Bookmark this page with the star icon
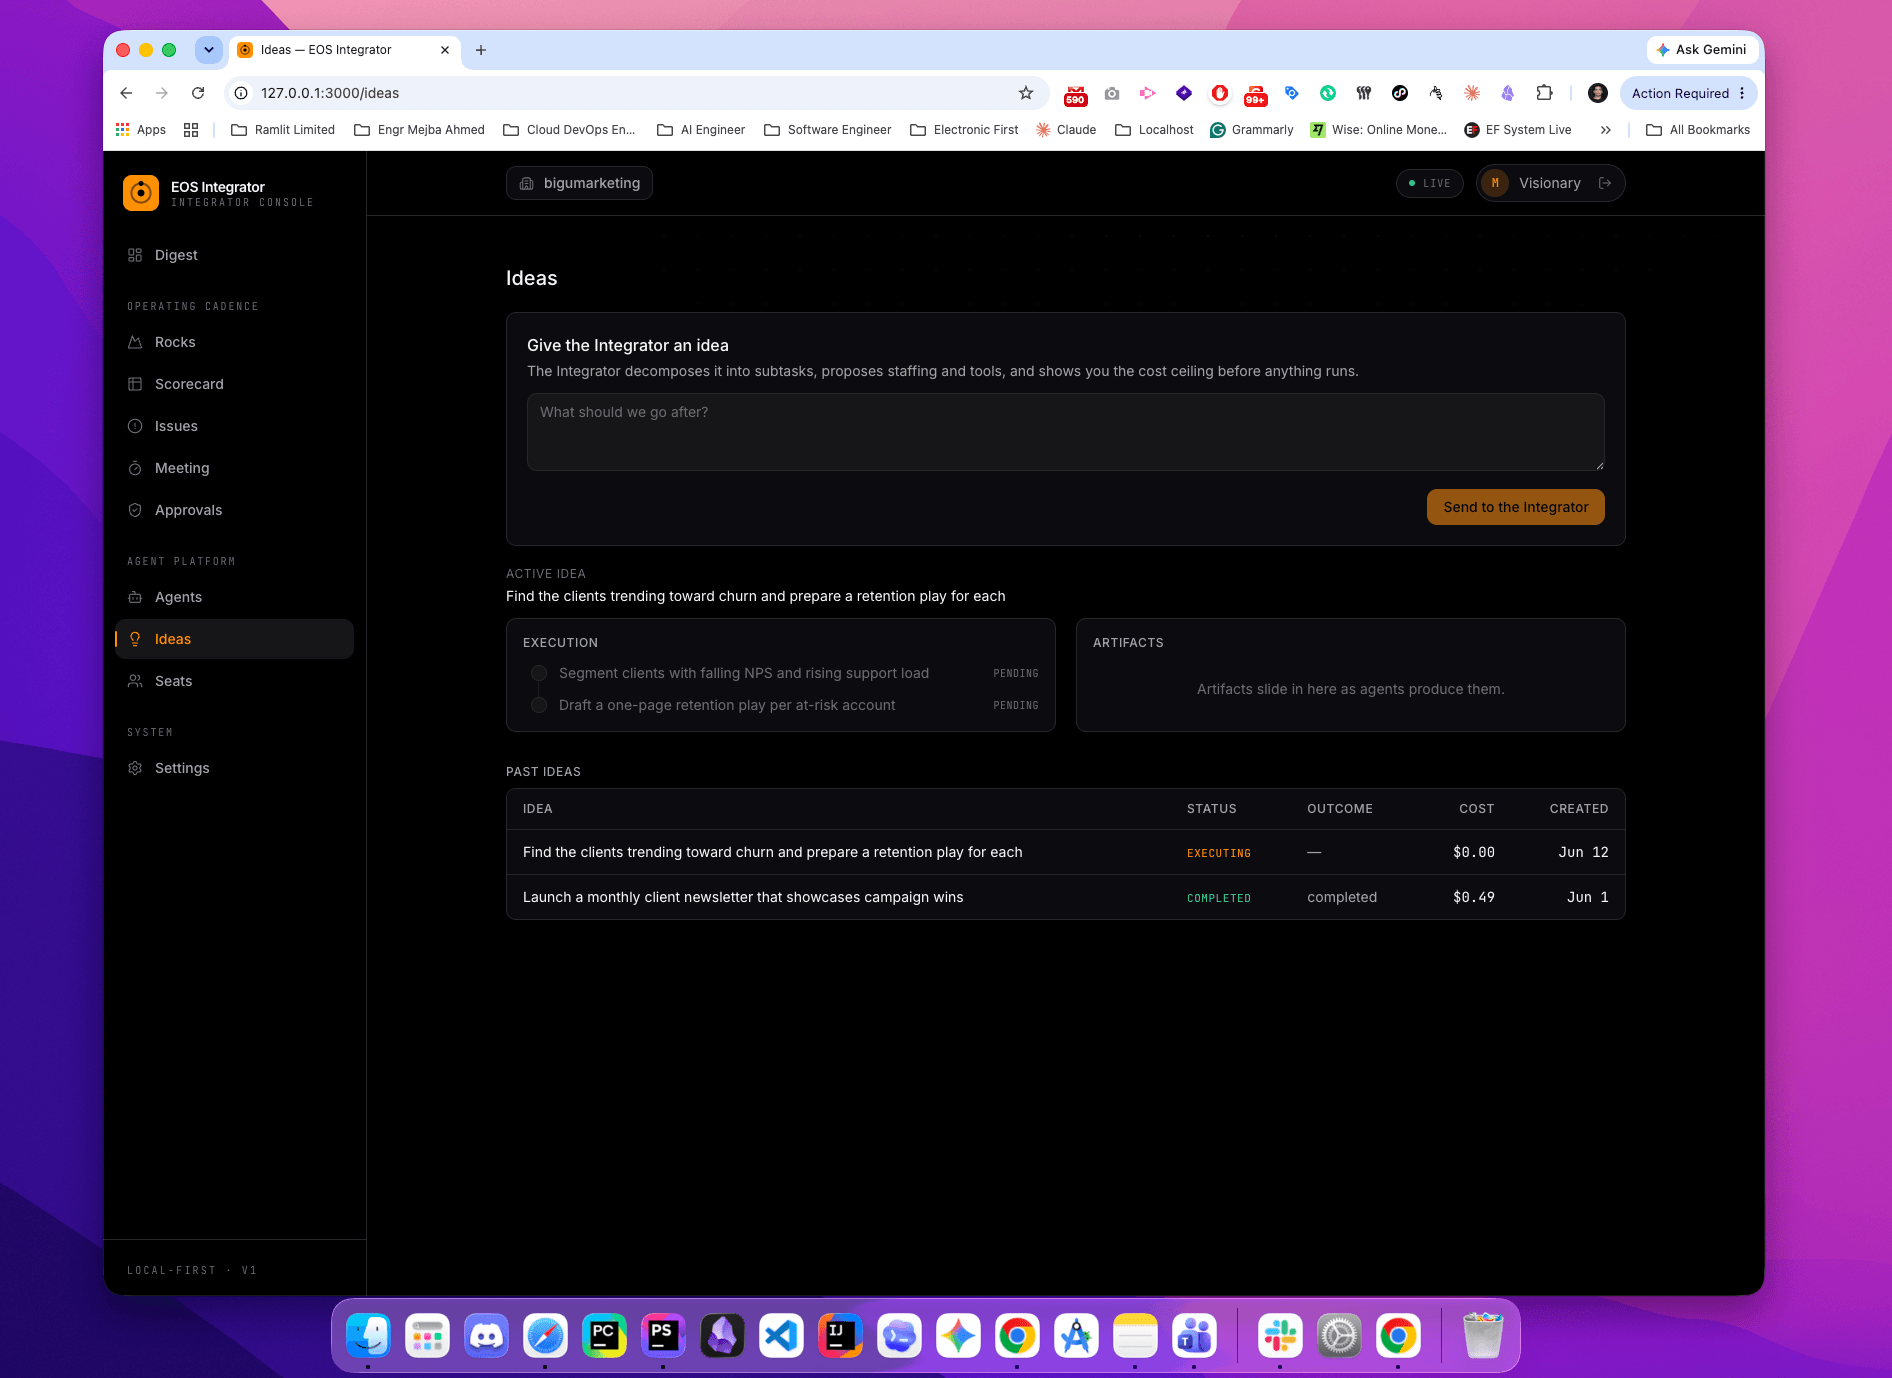Image resolution: width=1892 pixels, height=1378 pixels. [1025, 93]
